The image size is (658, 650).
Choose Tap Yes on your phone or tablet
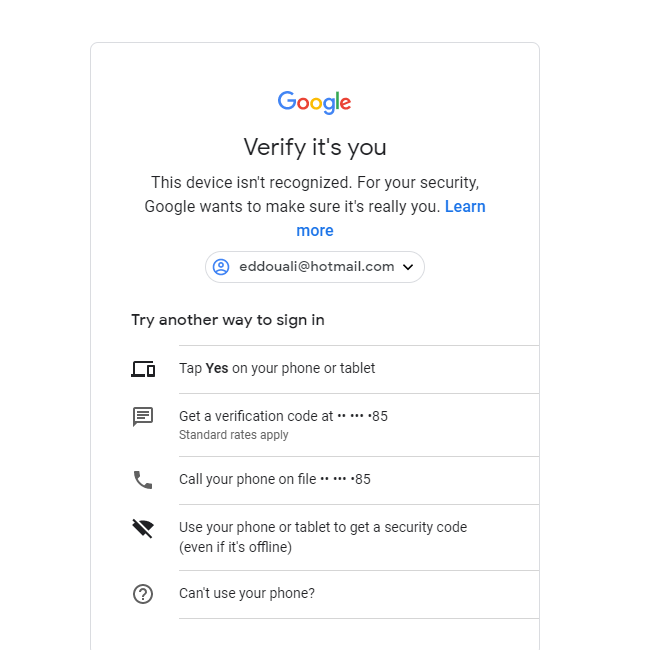pyautogui.click(x=277, y=368)
